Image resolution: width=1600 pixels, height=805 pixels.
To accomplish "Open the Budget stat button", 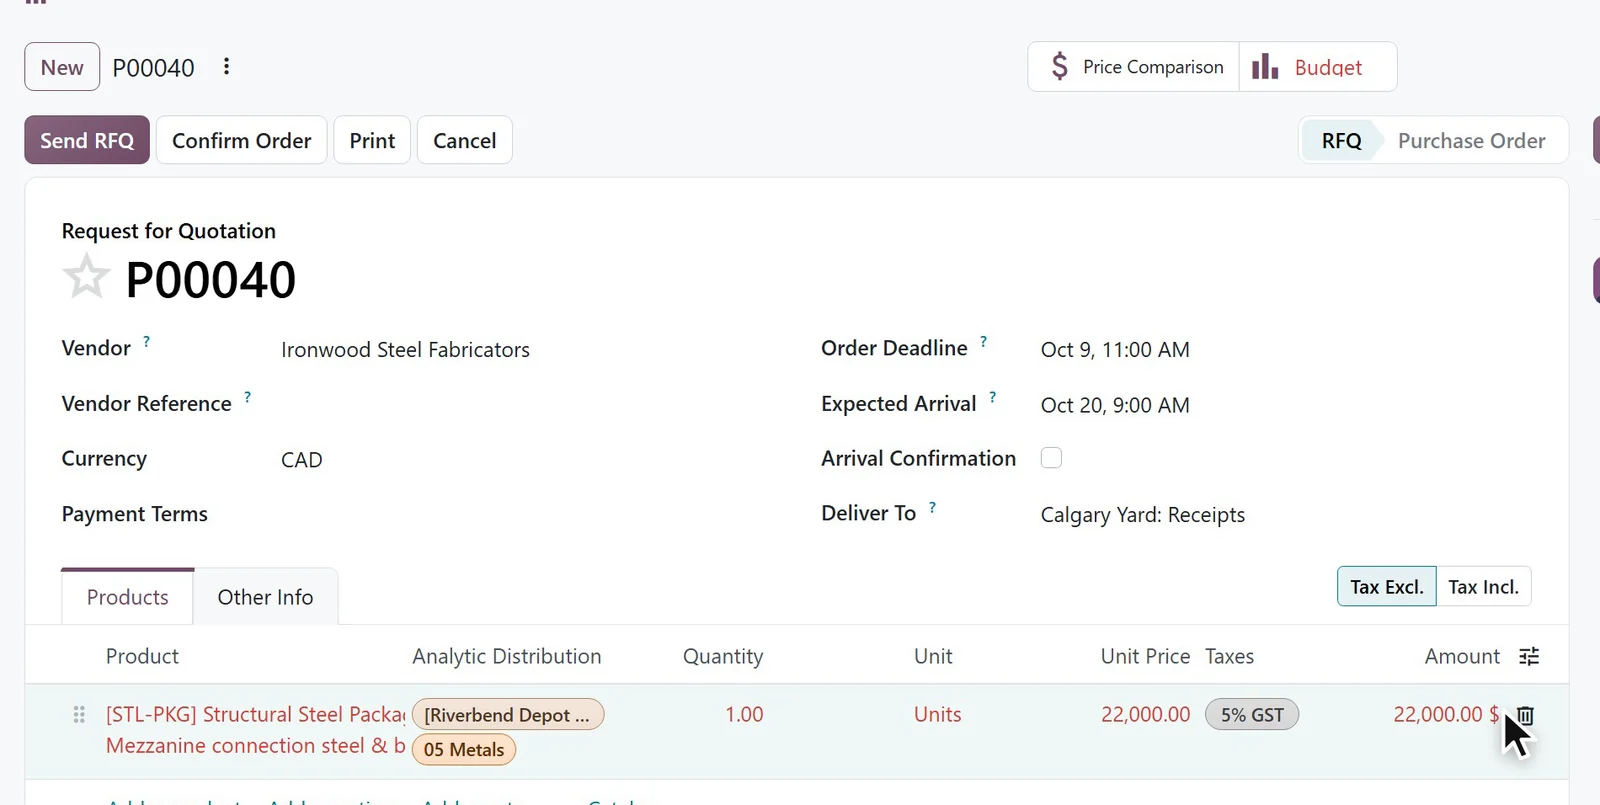I will [1317, 67].
